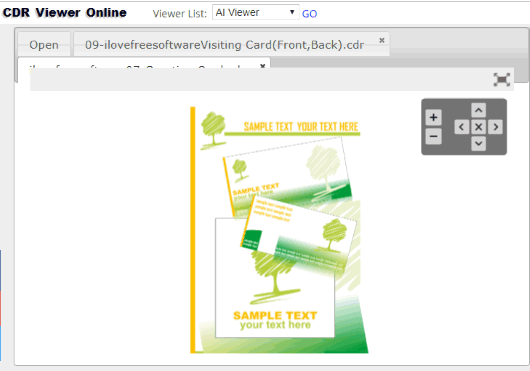530x371 pixels.
Task: Select the Visiting Card(Front,Back).cdr tab
Action: [224, 45]
